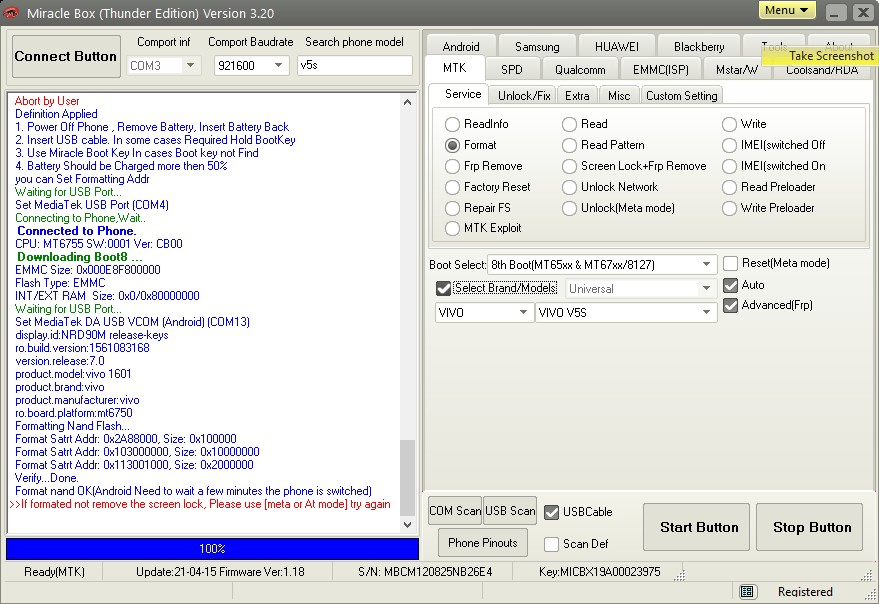Click the 'Registered' status bar text
Viewport: 879px width, 604px height.
click(x=805, y=592)
